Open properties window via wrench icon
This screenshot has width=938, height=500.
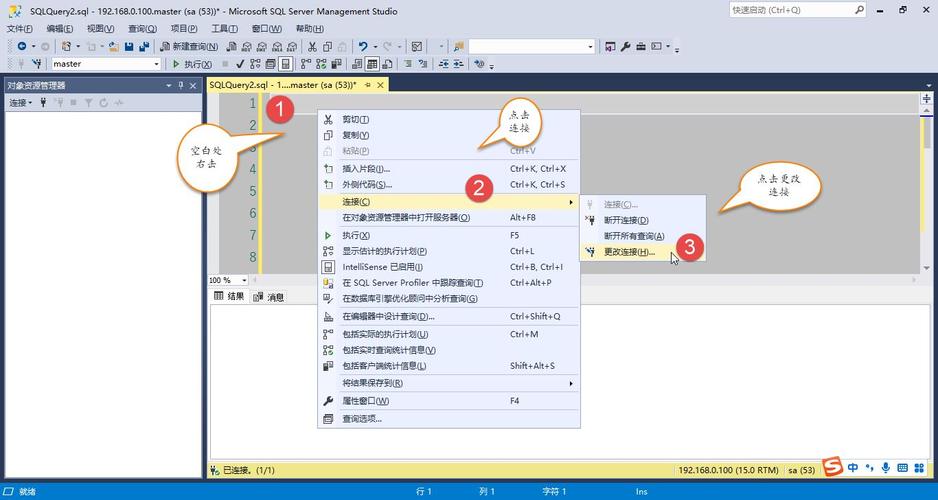coord(626,47)
